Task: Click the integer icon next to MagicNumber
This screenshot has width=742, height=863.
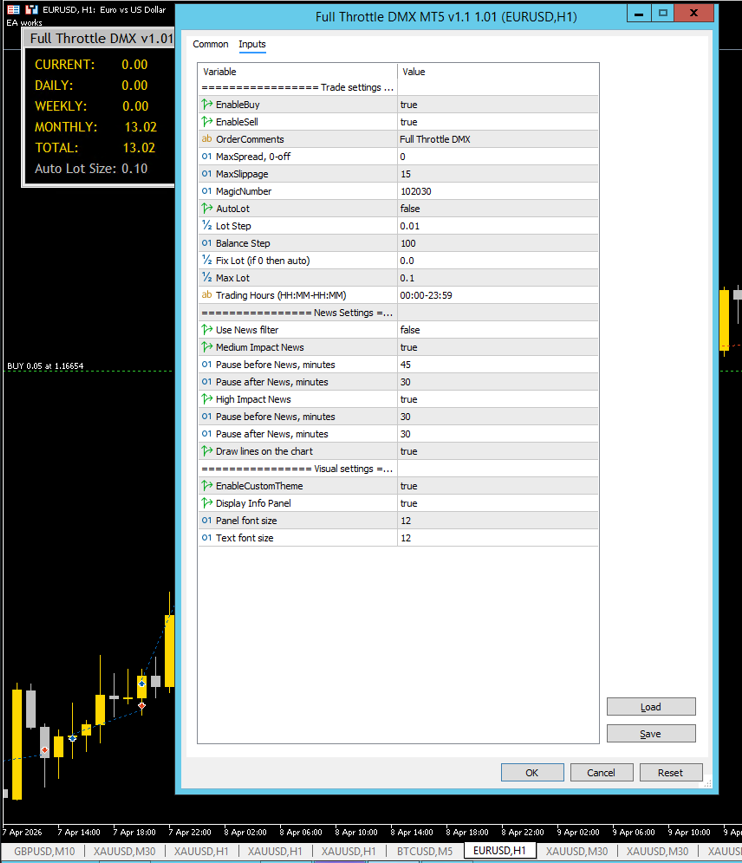Action: tap(207, 192)
